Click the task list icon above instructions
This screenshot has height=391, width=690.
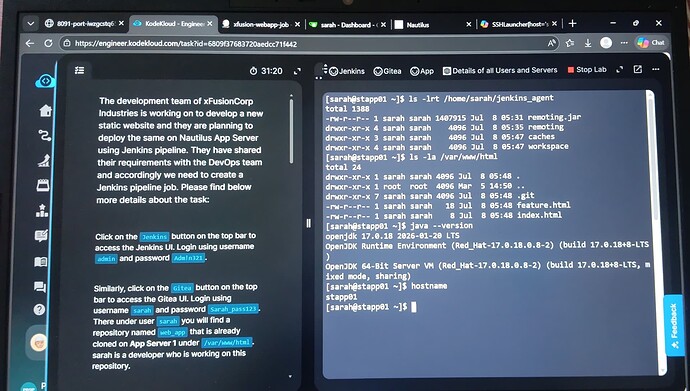click(80, 70)
